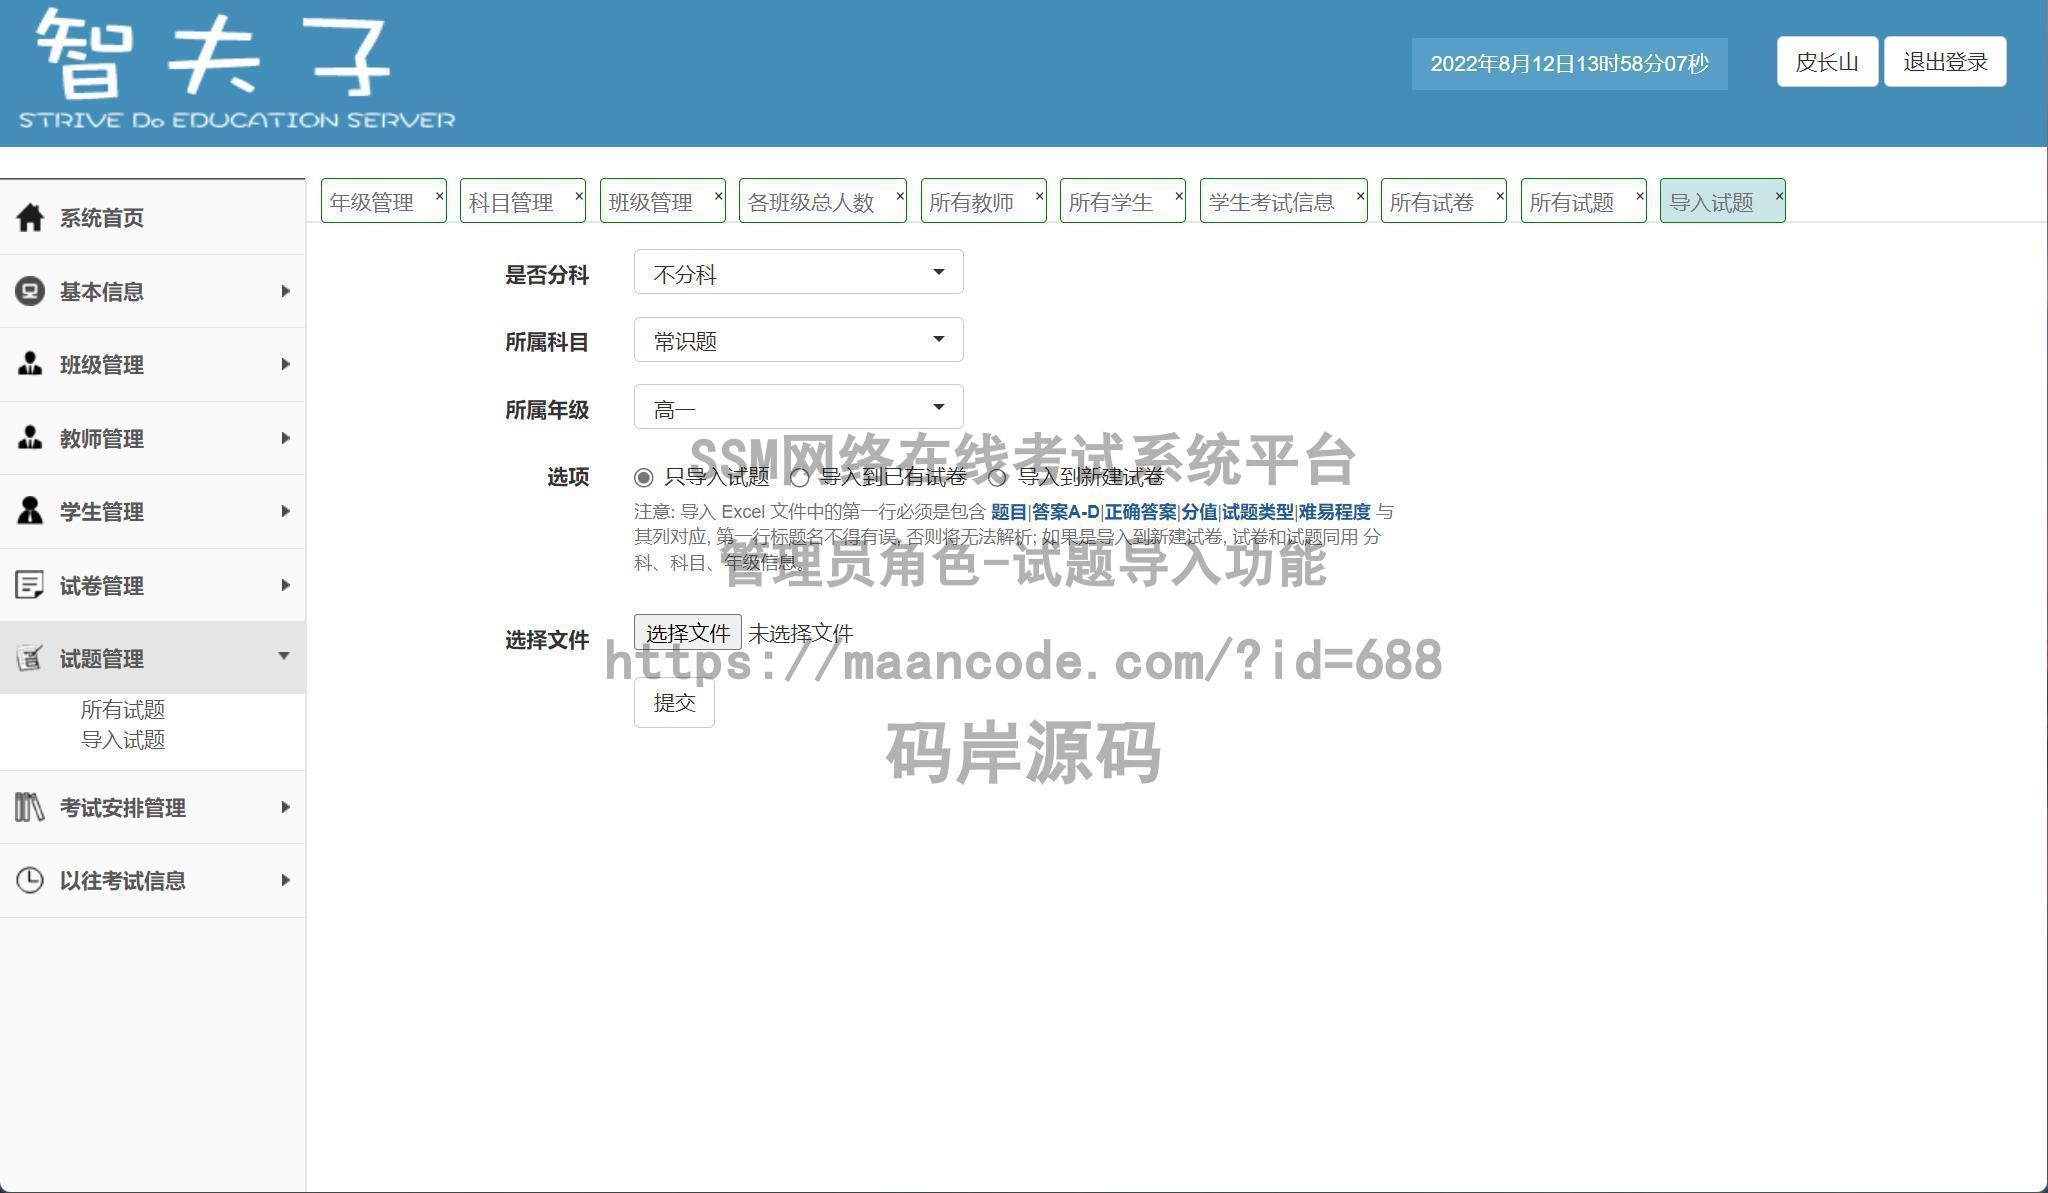Close the 所有试卷 tab
The image size is (2048, 1193).
click(x=1500, y=196)
